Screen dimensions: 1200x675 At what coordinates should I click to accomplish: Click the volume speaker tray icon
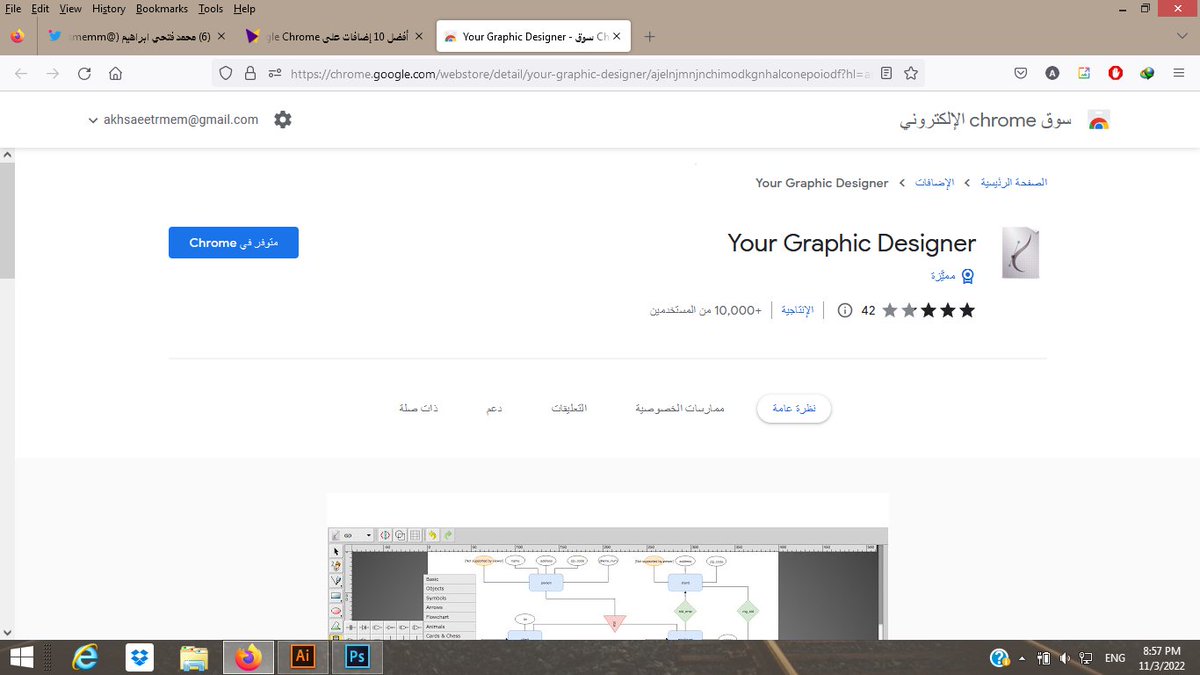click(1065, 658)
